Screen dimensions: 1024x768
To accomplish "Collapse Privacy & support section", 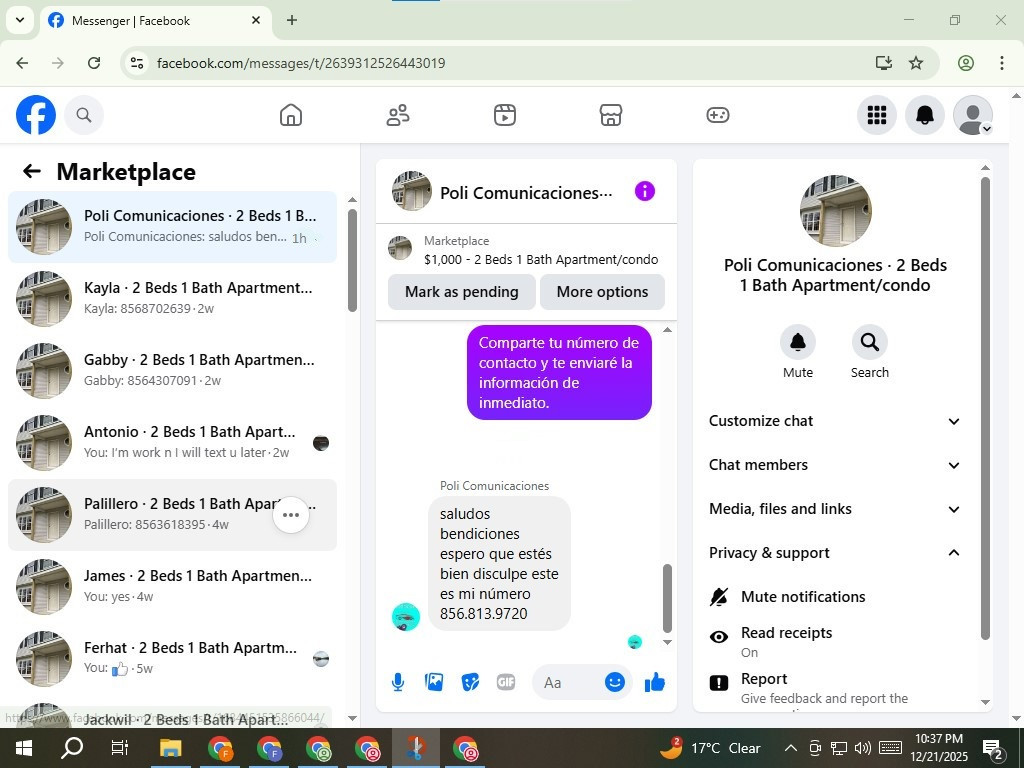I will 835,553.
